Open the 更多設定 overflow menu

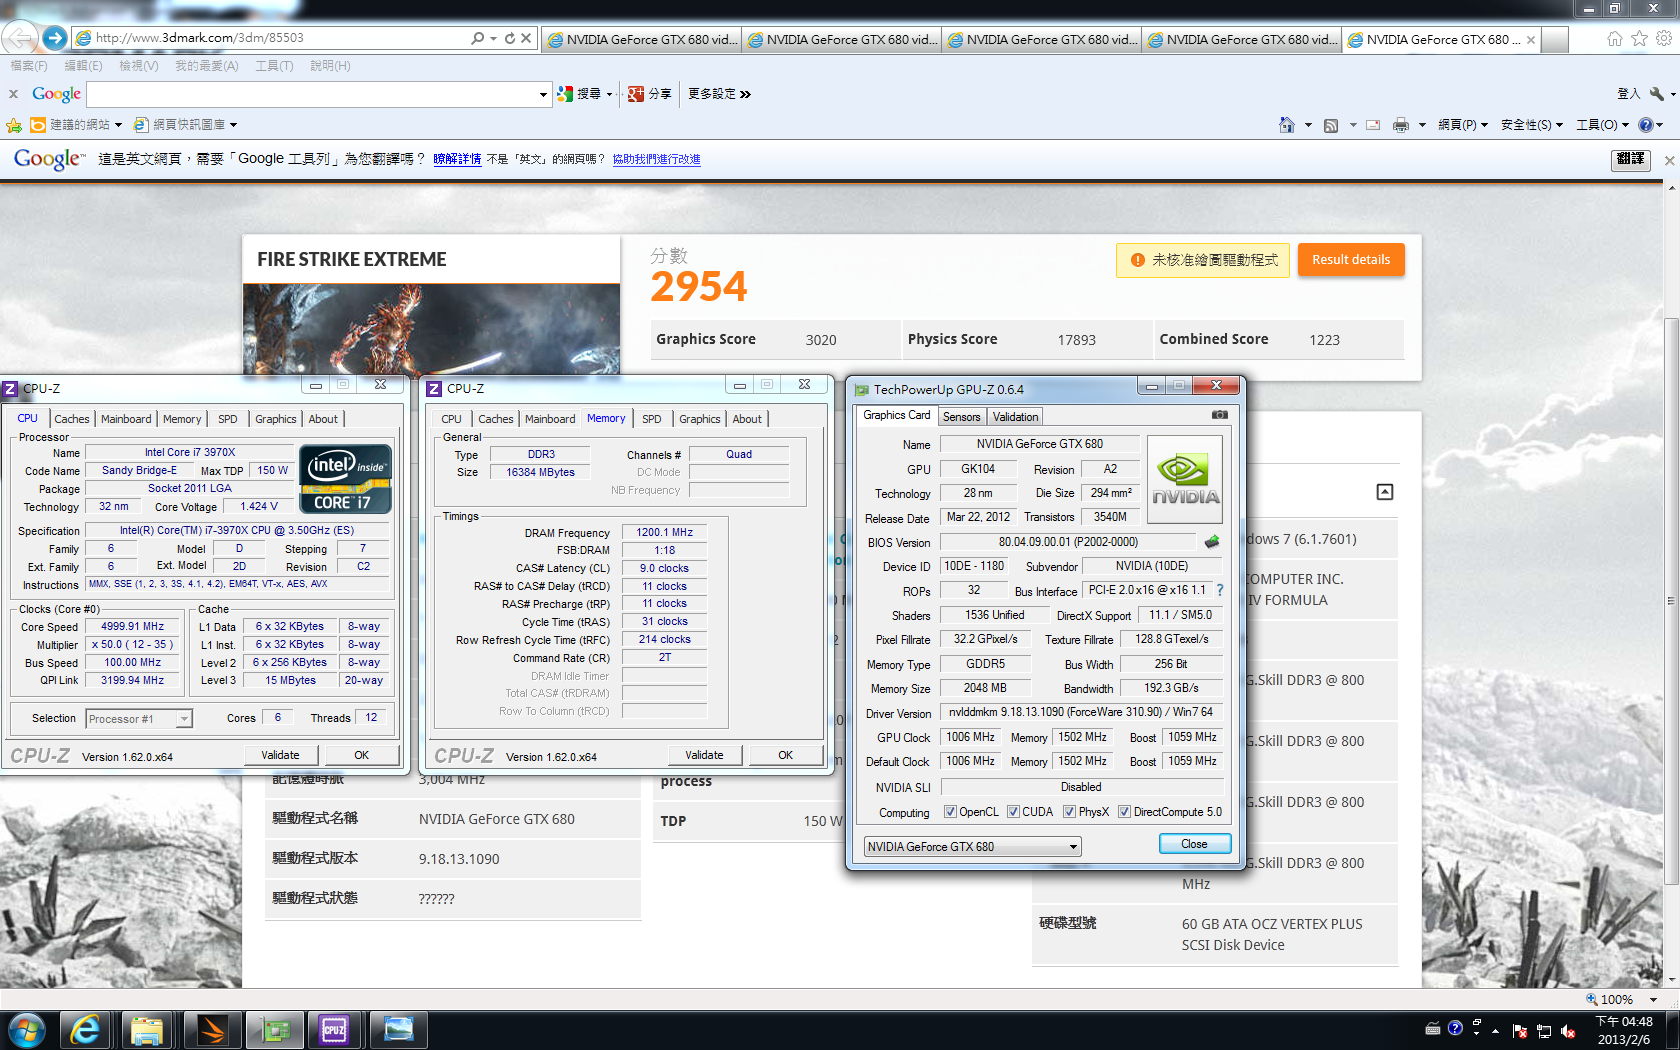coord(719,94)
